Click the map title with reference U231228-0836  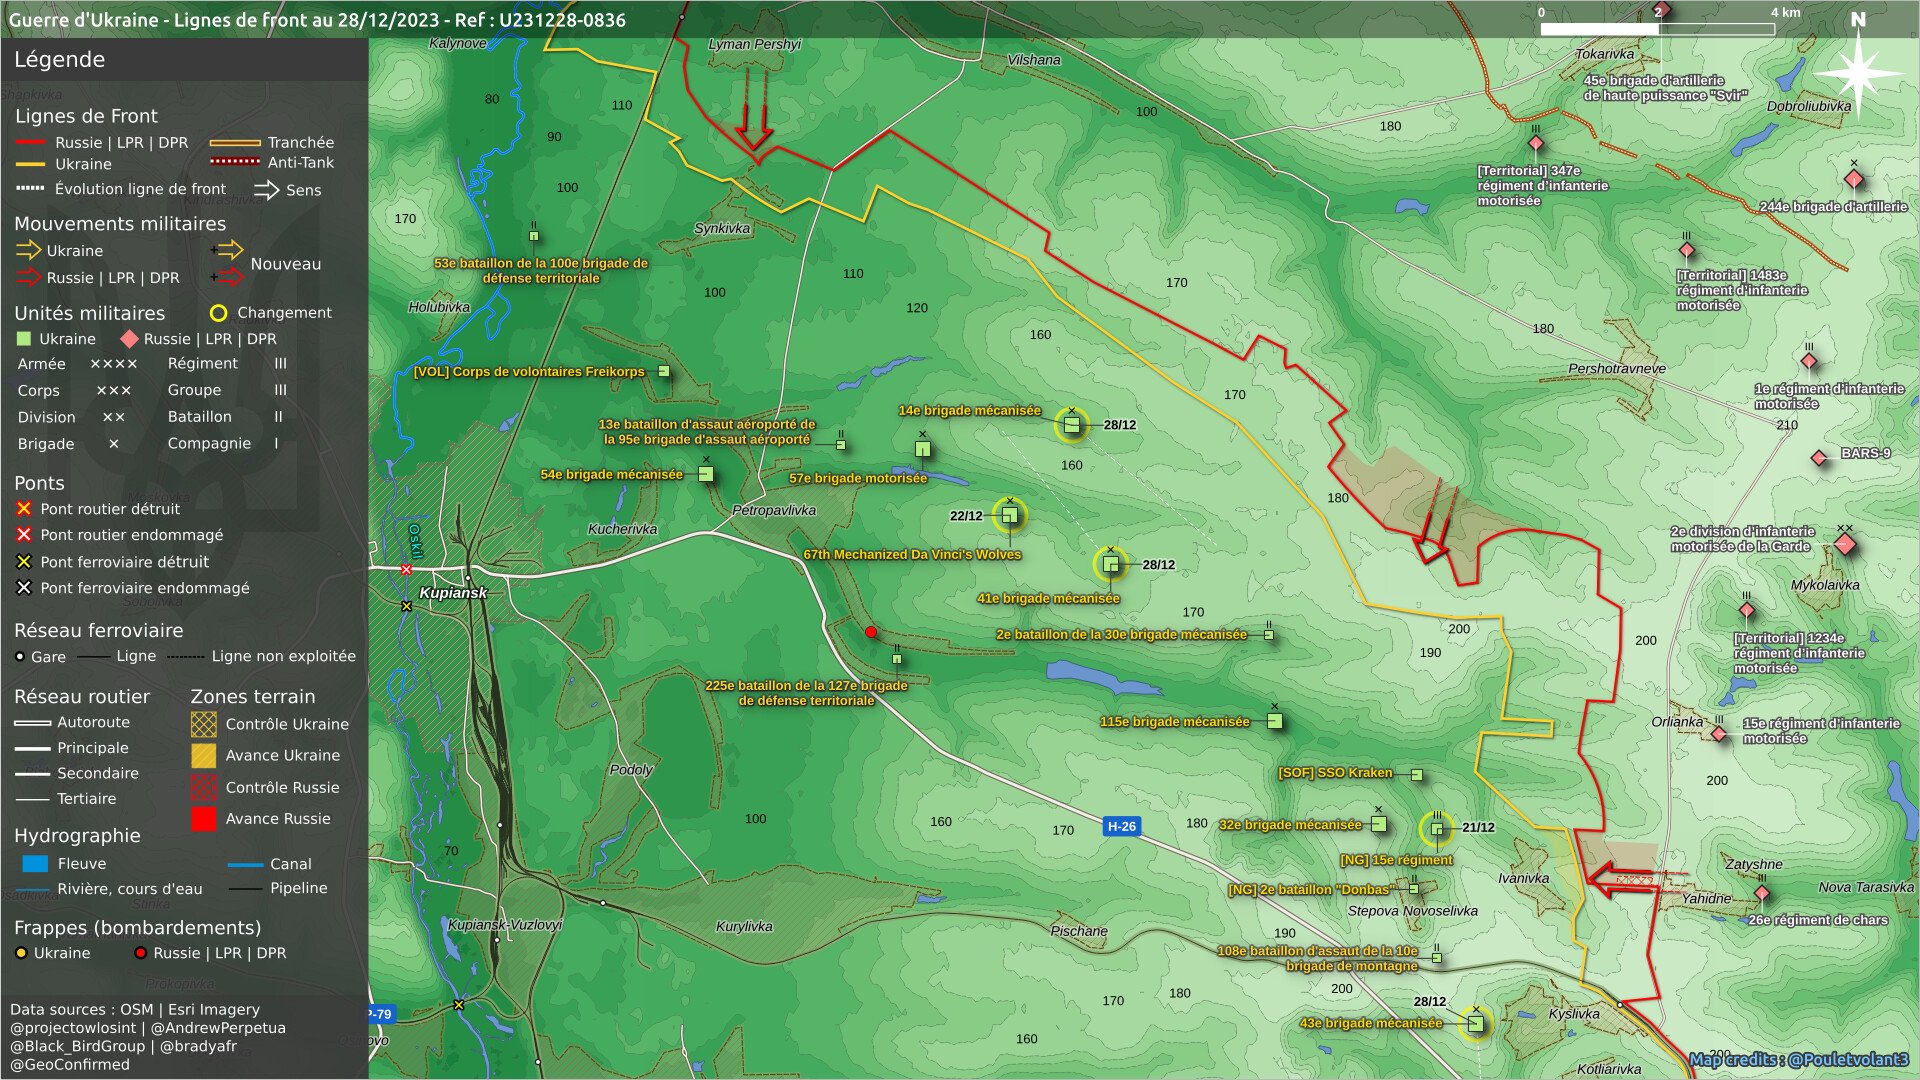click(x=317, y=20)
